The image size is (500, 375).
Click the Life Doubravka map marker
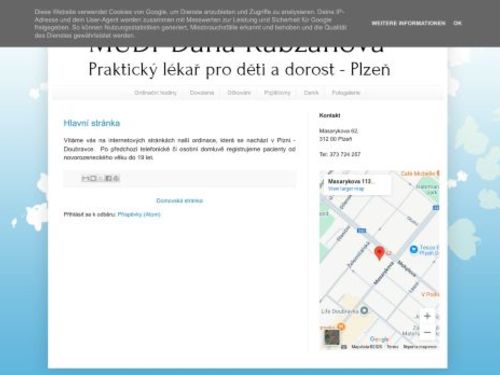pyautogui.click(x=364, y=310)
